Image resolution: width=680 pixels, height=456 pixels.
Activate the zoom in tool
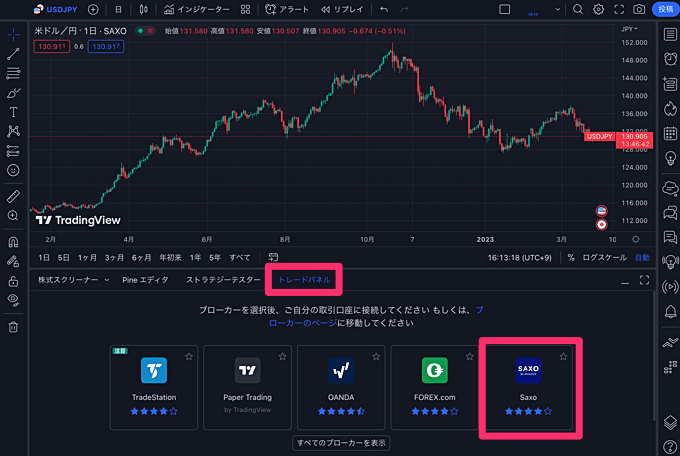13,216
